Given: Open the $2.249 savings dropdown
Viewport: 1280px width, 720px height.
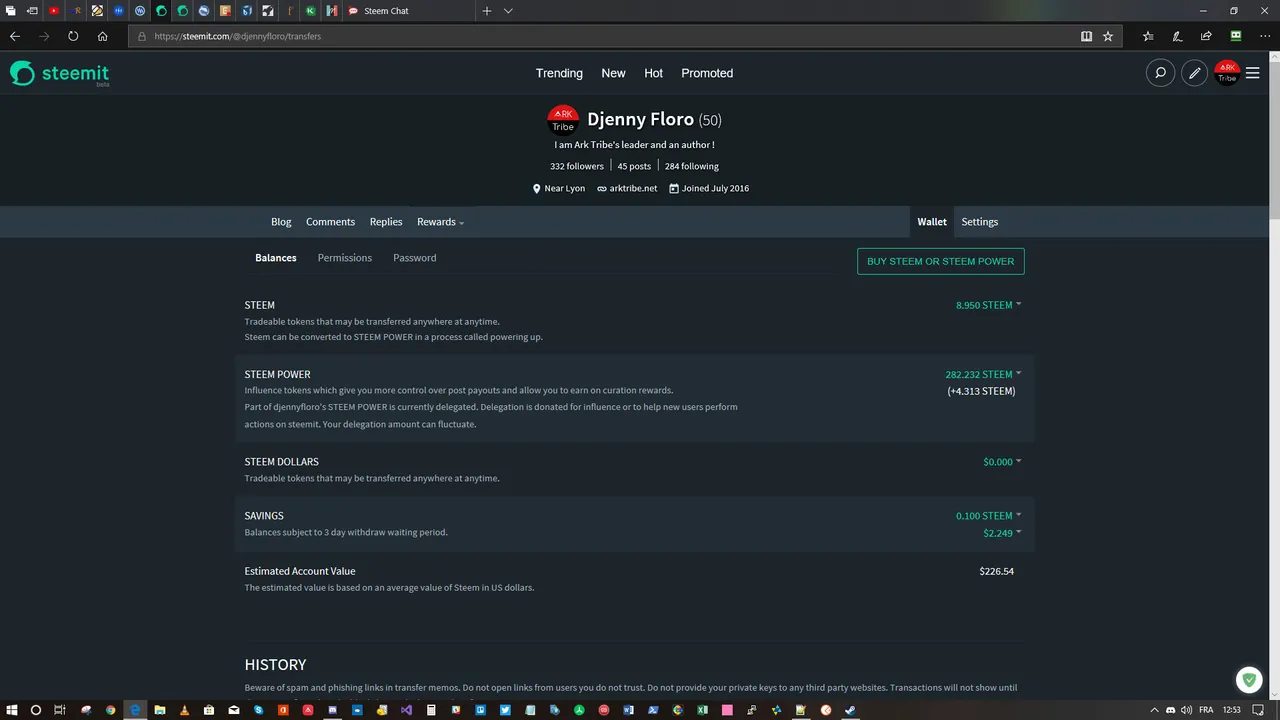Looking at the screenshot, I should (1002, 533).
